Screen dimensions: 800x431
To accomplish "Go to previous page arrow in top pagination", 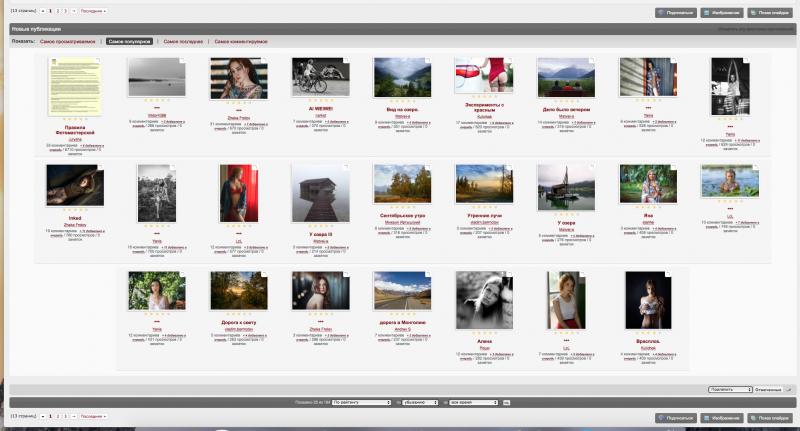I will pyautogui.click(x=42, y=11).
